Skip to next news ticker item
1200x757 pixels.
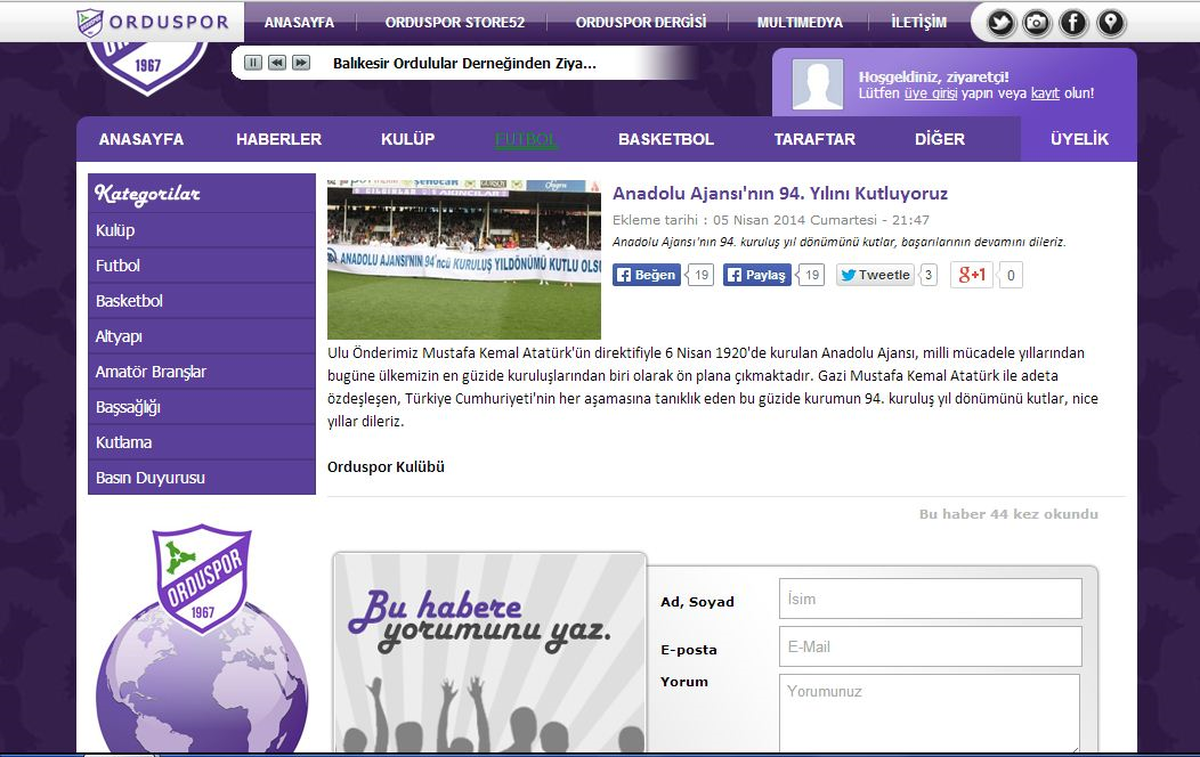click(301, 63)
